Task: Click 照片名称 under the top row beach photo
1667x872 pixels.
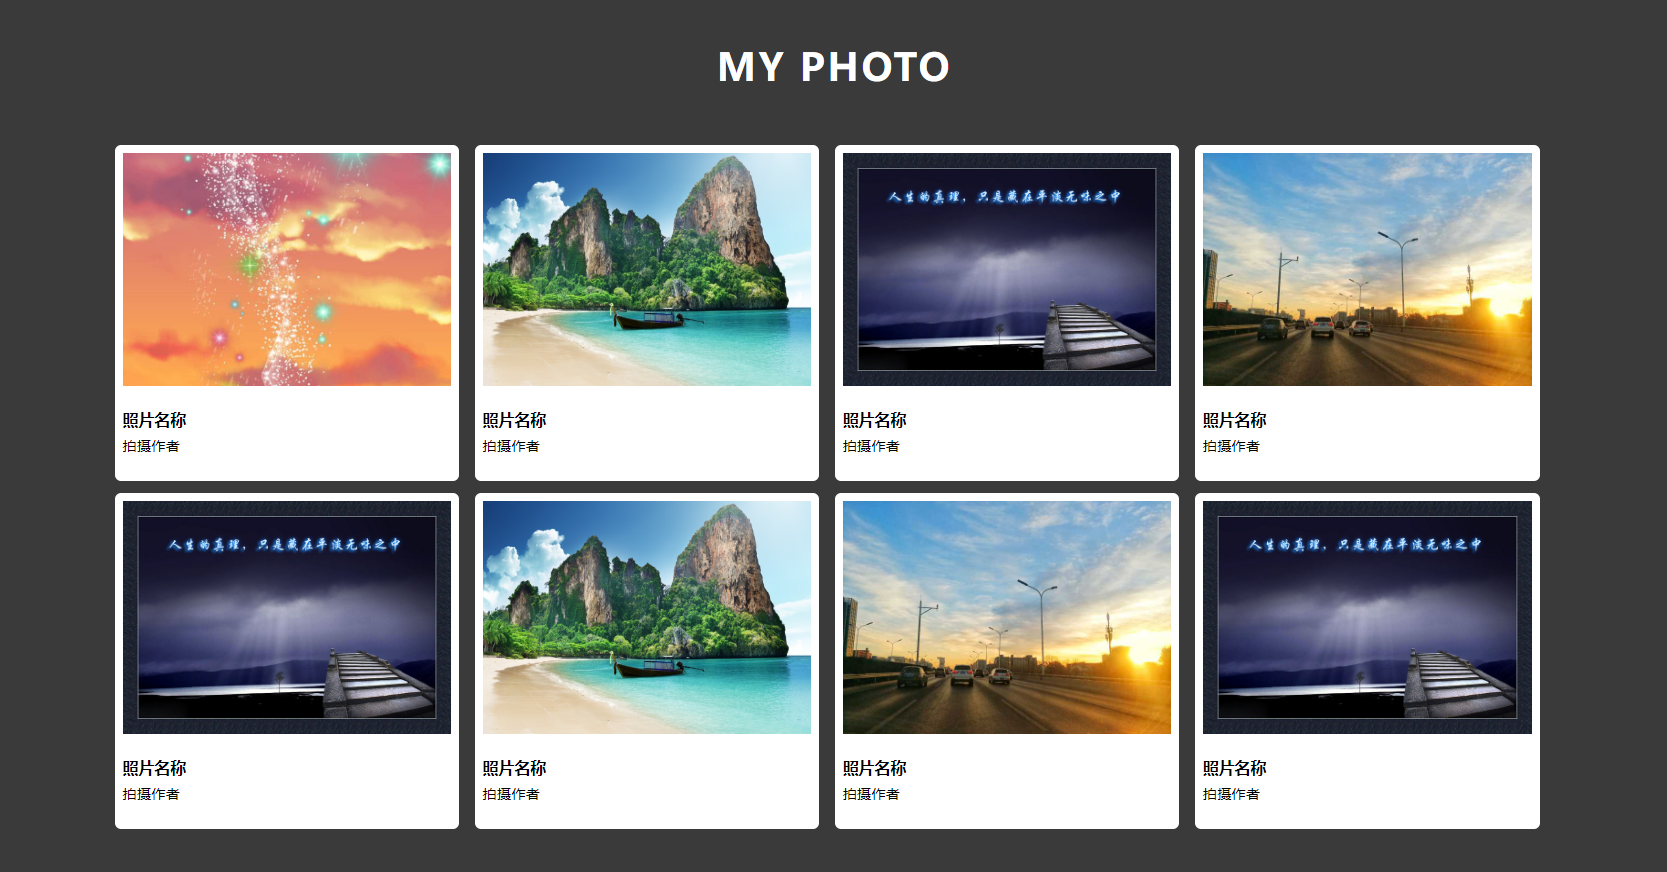Action: coord(515,420)
